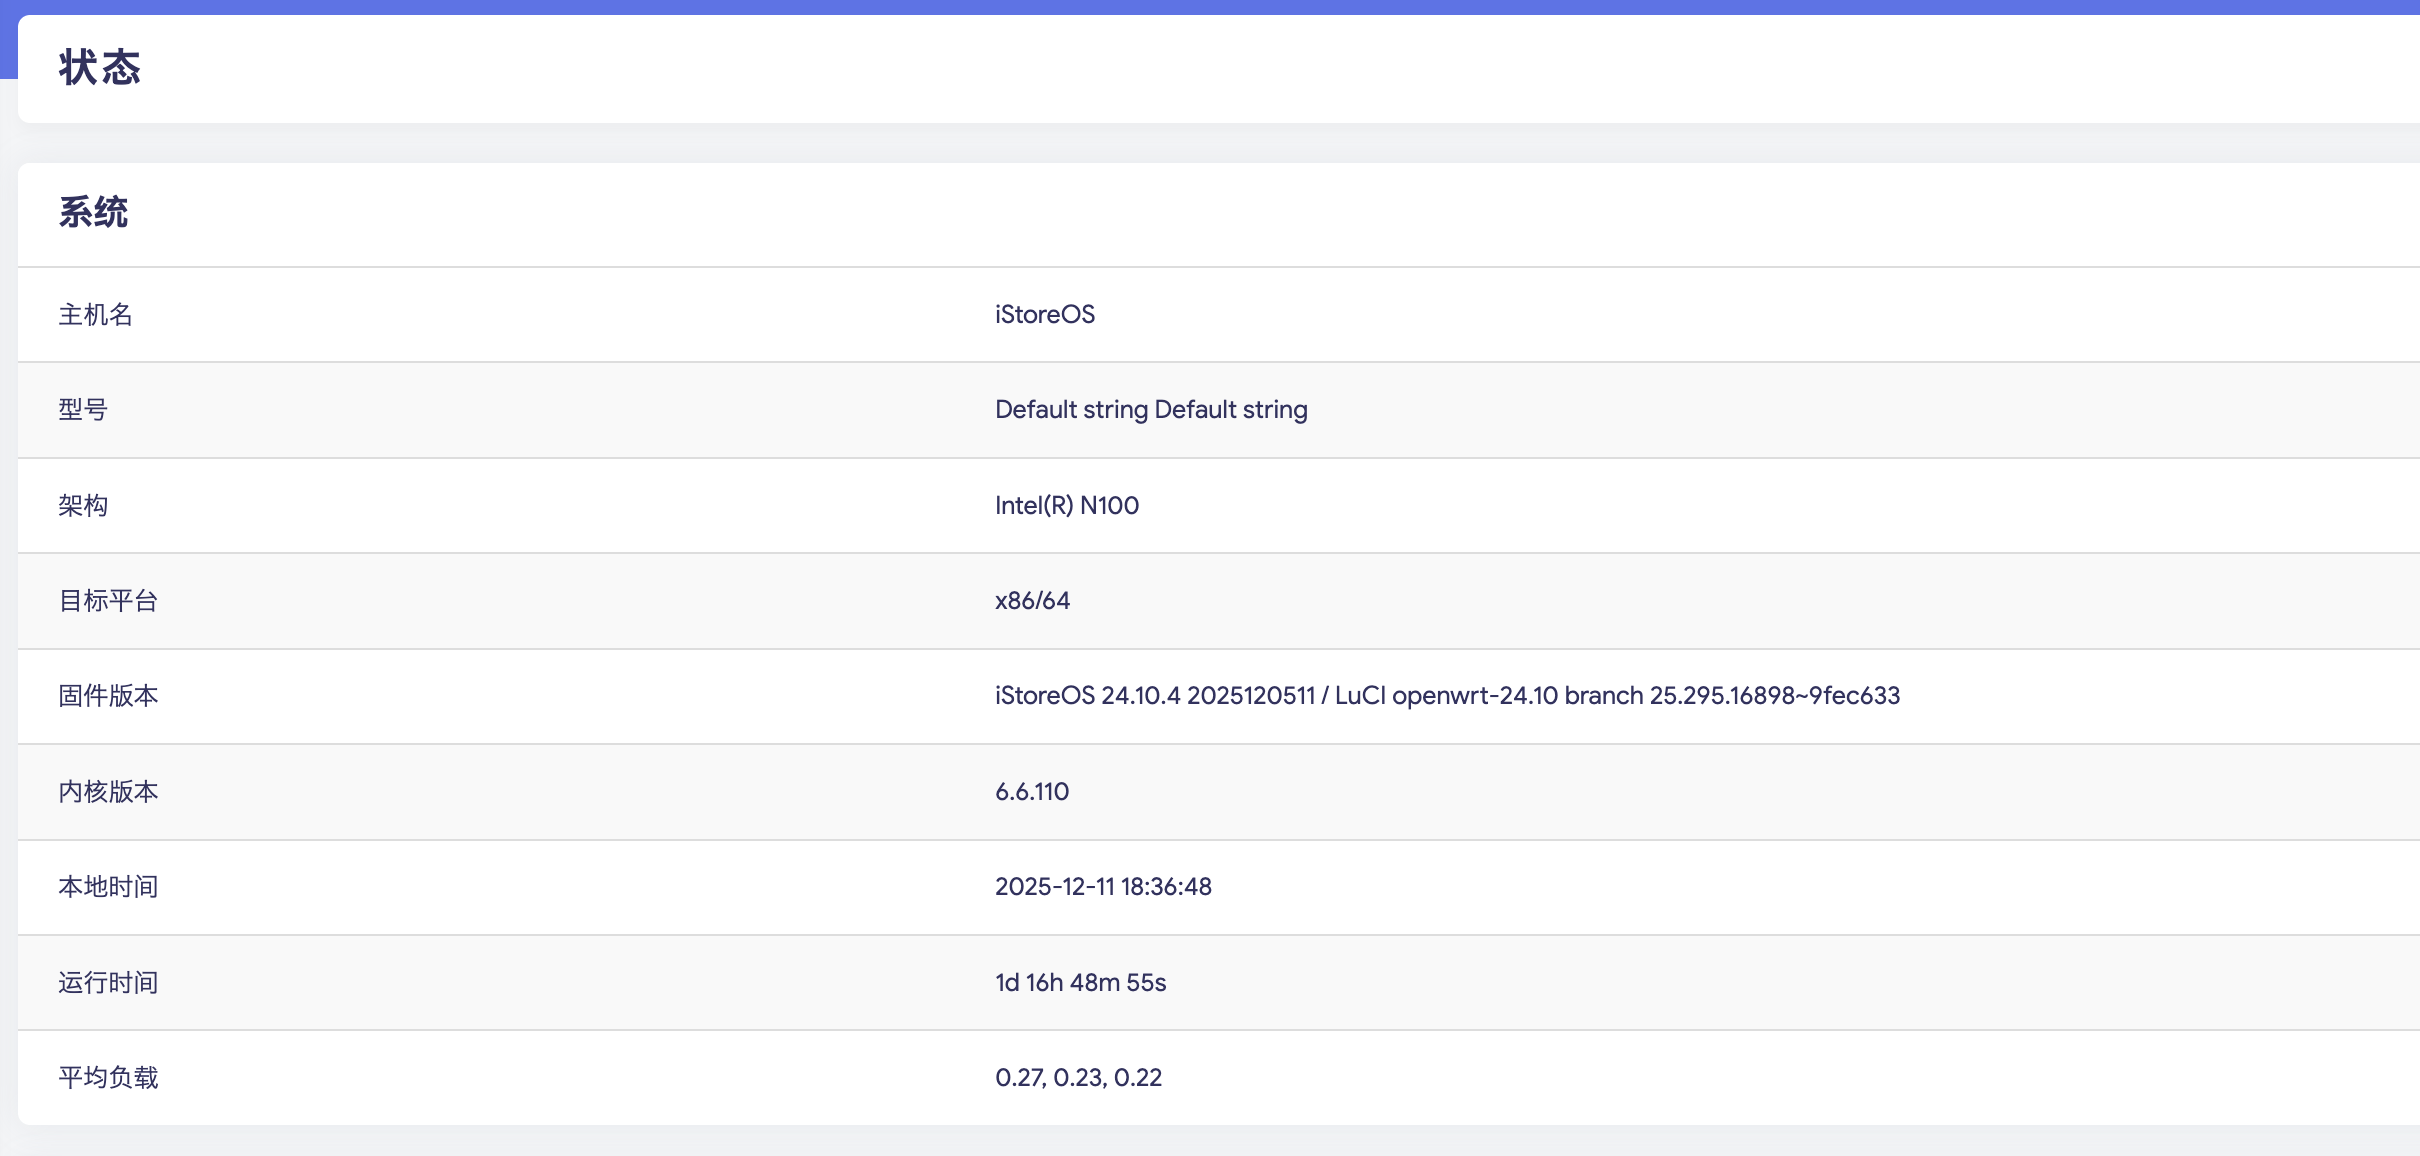Select the 目标平台 row label
This screenshot has height=1156, width=2420.
point(108,601)
